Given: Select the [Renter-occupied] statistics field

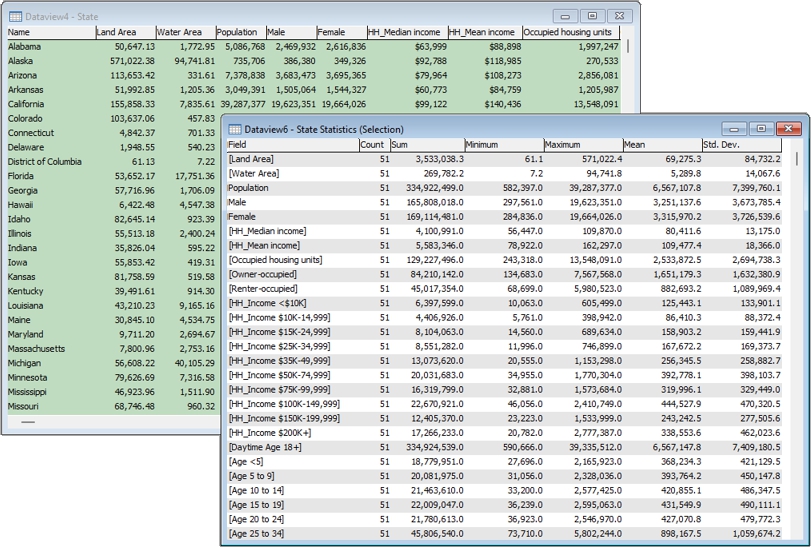Looking at the screenshot, I should coord(263,289).
